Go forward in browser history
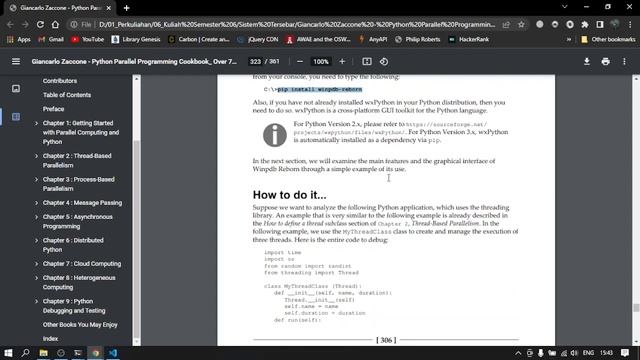The width and height of the screenshot is (640, 360). point(25,24)
